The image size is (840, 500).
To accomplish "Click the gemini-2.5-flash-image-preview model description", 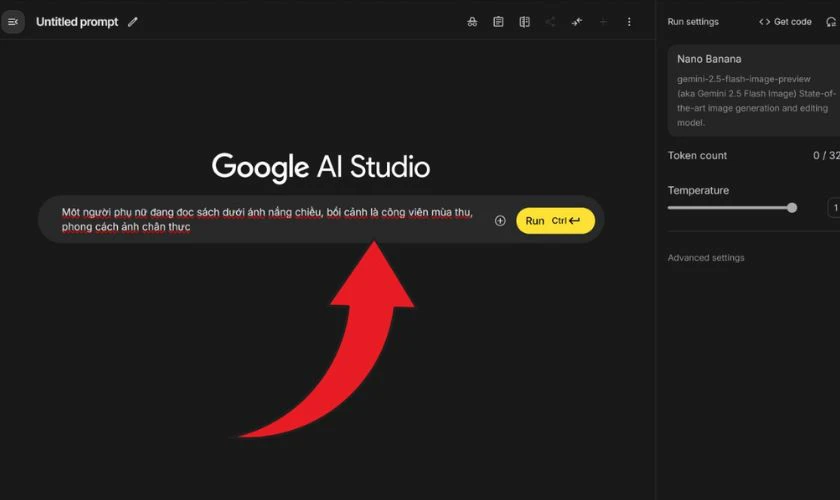I will (755, 101).
